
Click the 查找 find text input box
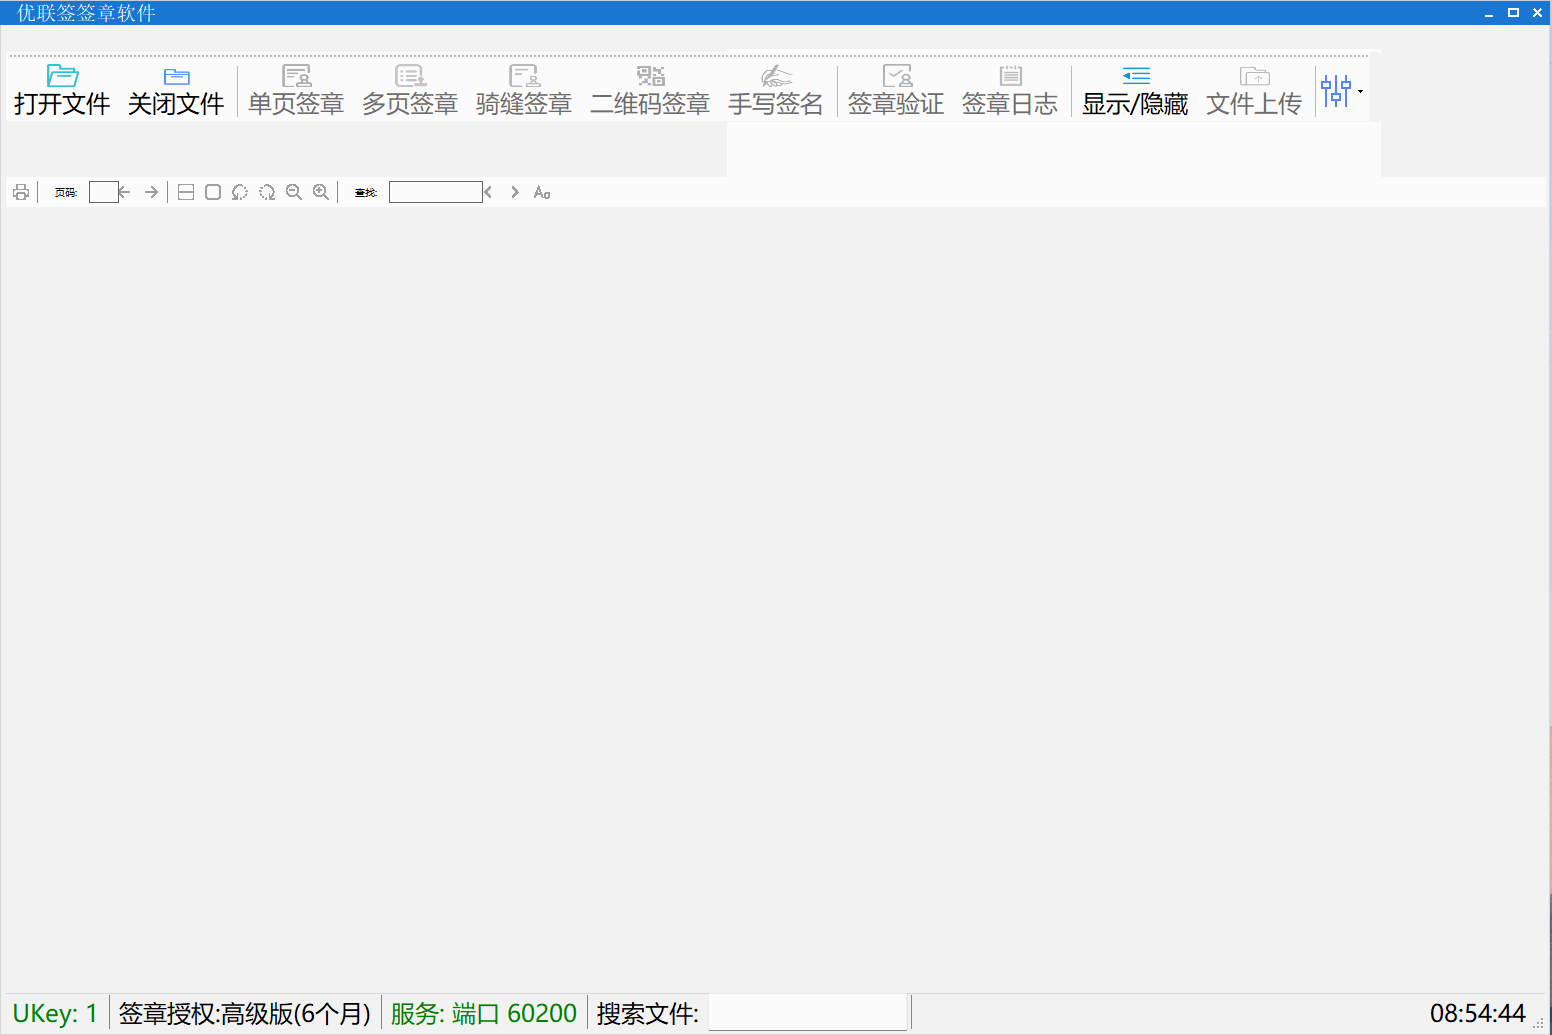pos(435,192)
